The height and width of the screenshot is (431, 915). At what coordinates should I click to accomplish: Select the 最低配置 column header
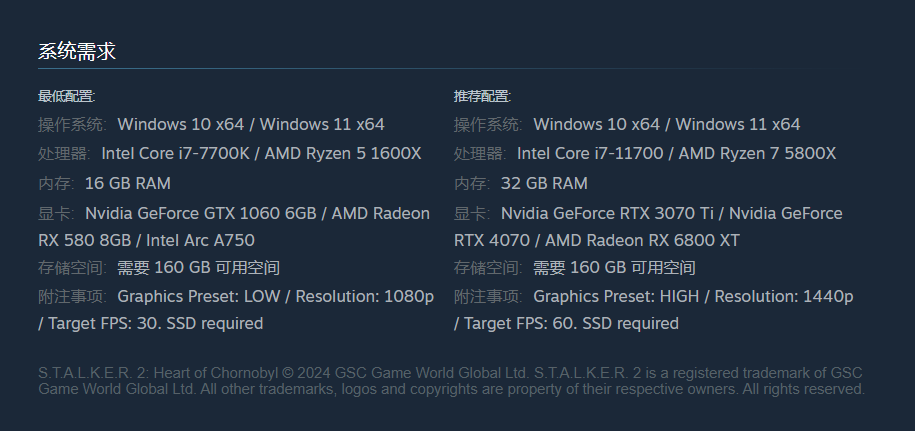(67, 96)
